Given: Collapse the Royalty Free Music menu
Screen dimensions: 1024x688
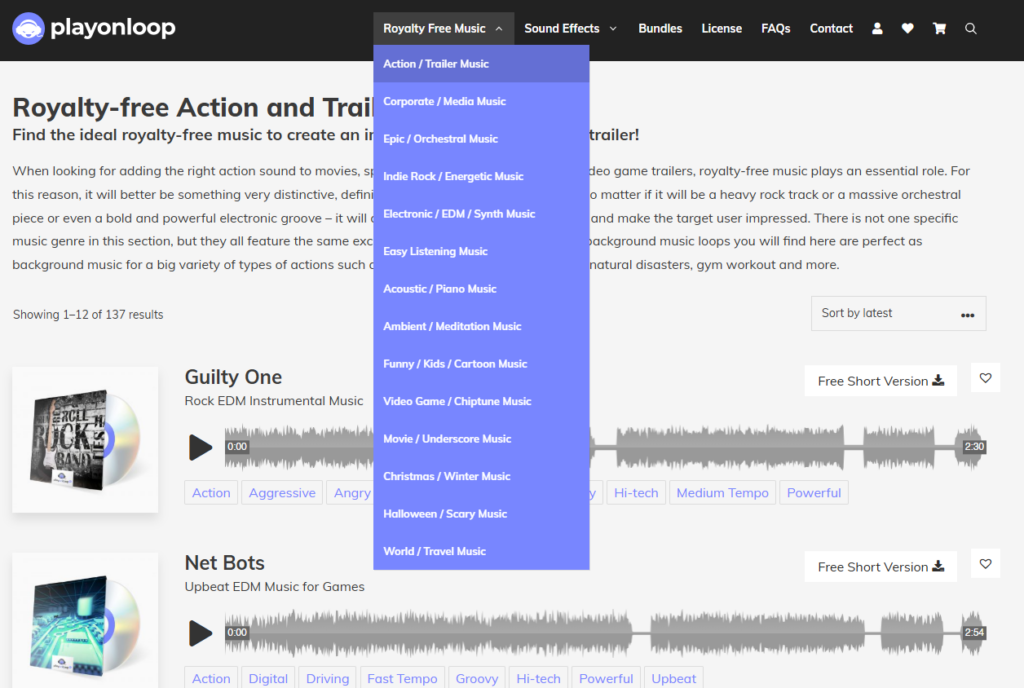Looking at the screenshot, I should coord(443,29).
